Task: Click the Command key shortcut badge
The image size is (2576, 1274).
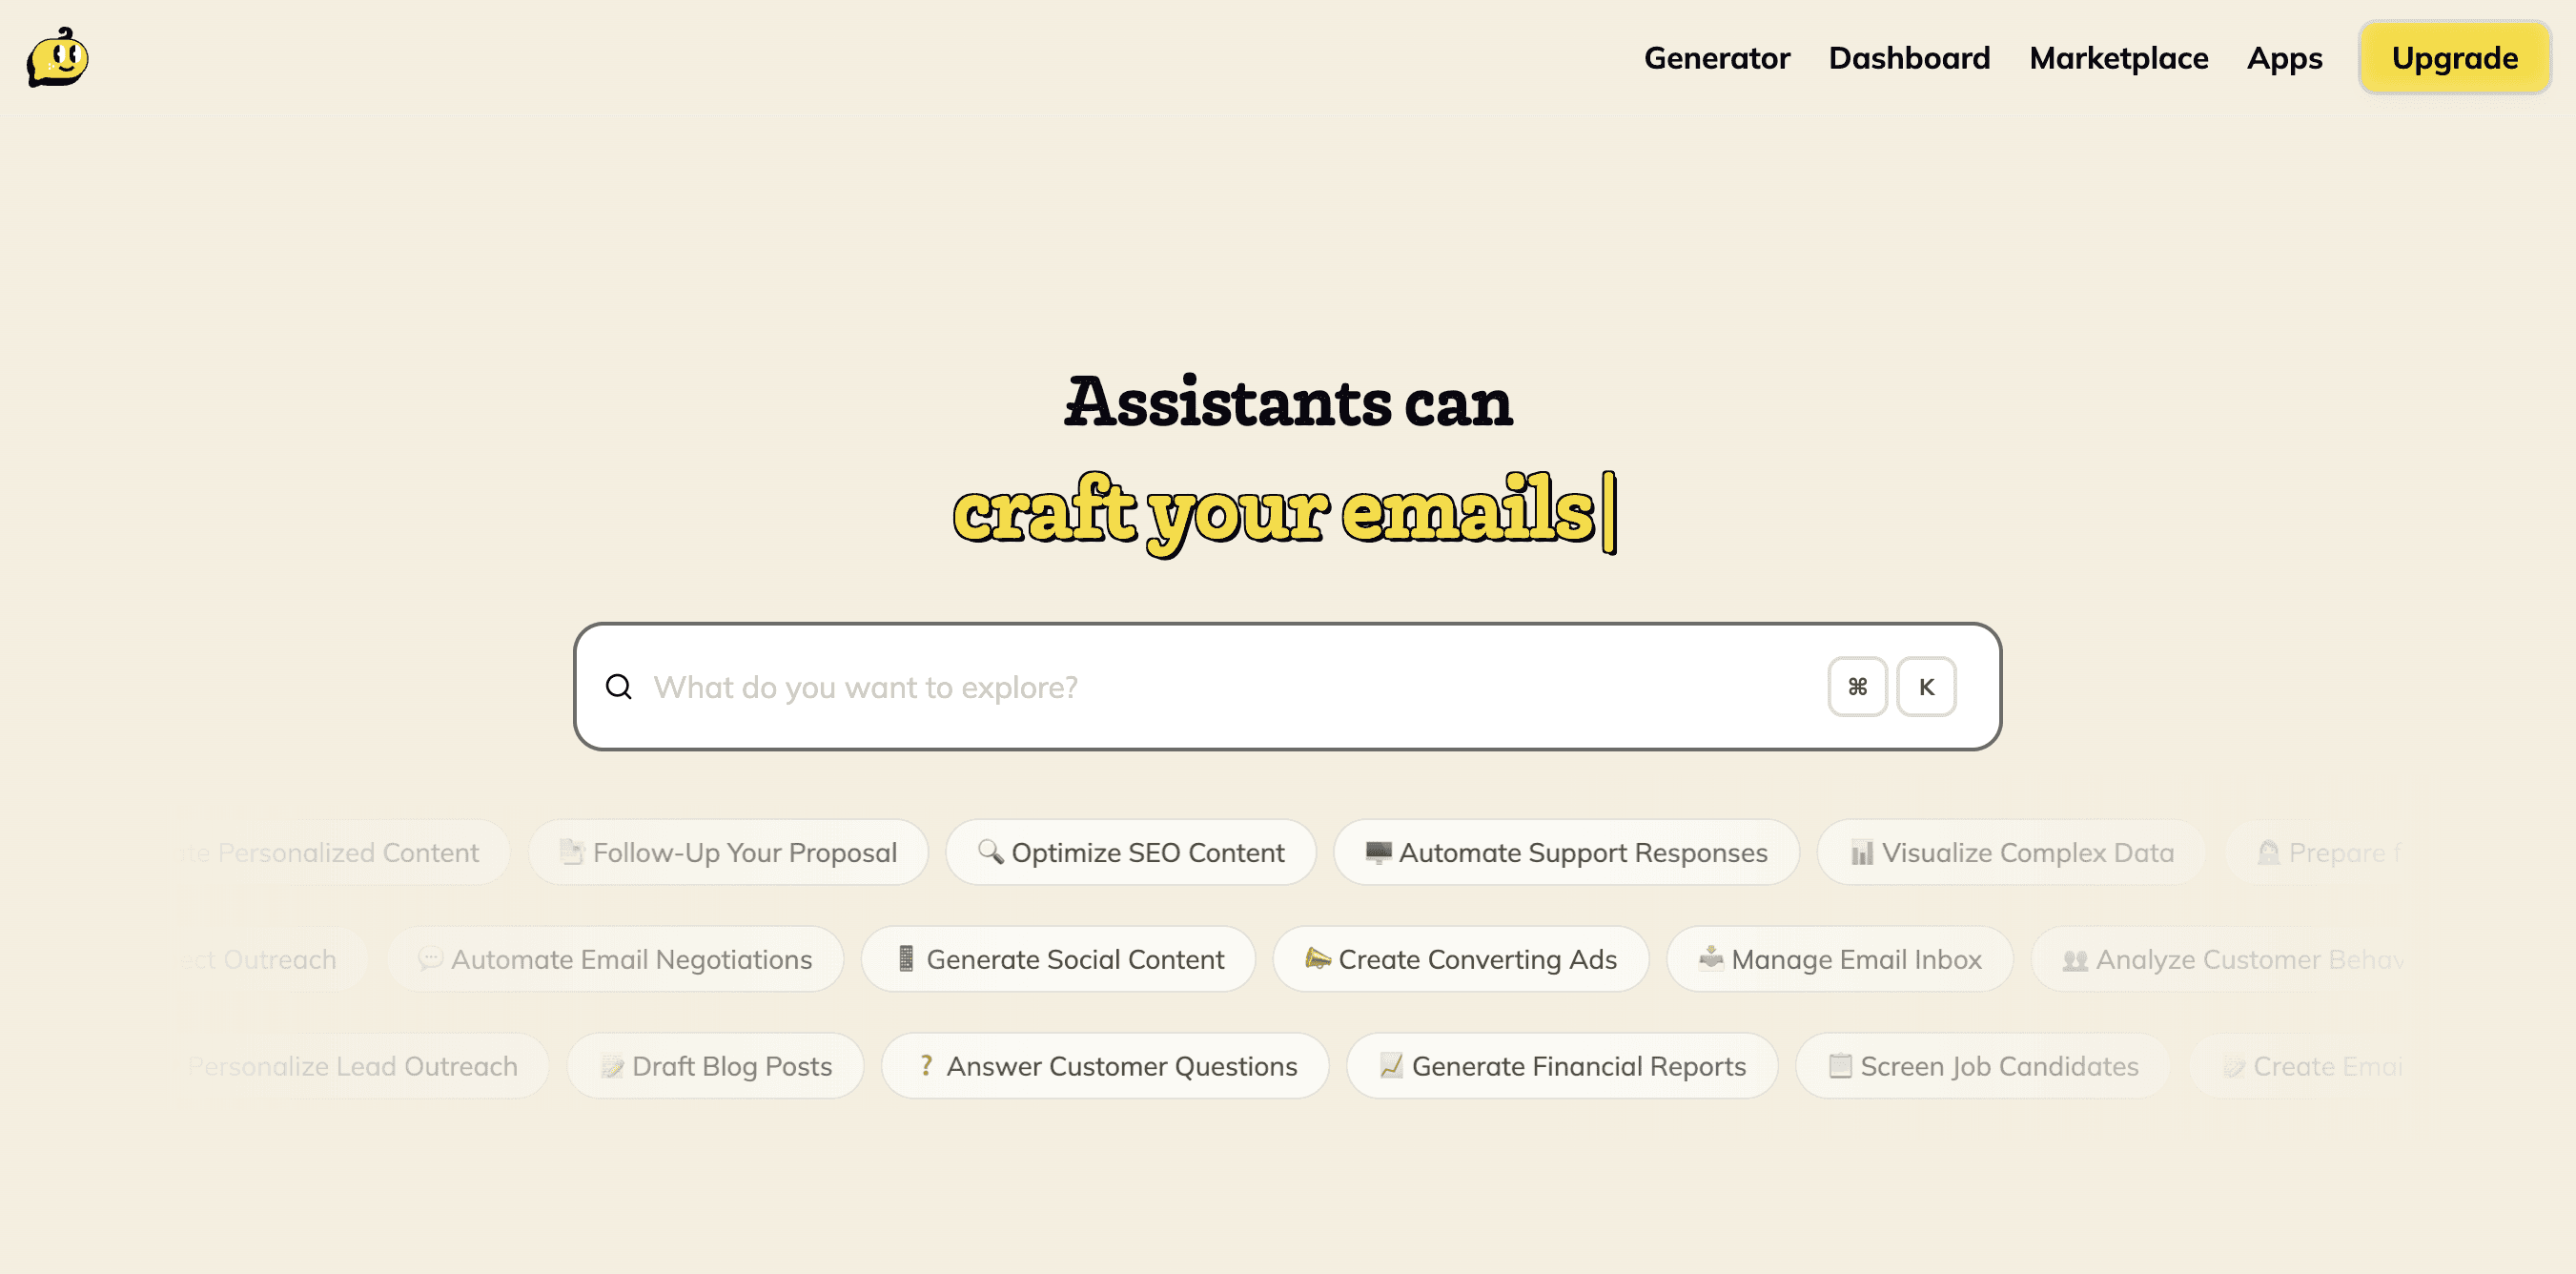Action: 1857,687
